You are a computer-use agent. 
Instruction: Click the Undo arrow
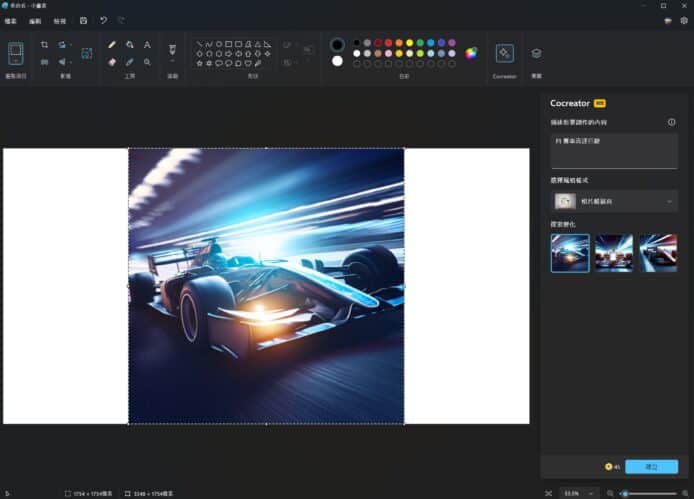click(x=103, y=20)
